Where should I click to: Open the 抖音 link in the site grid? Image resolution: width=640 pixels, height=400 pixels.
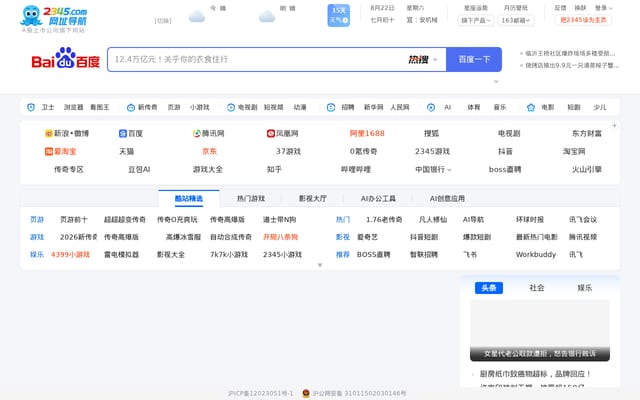point(505,151)
